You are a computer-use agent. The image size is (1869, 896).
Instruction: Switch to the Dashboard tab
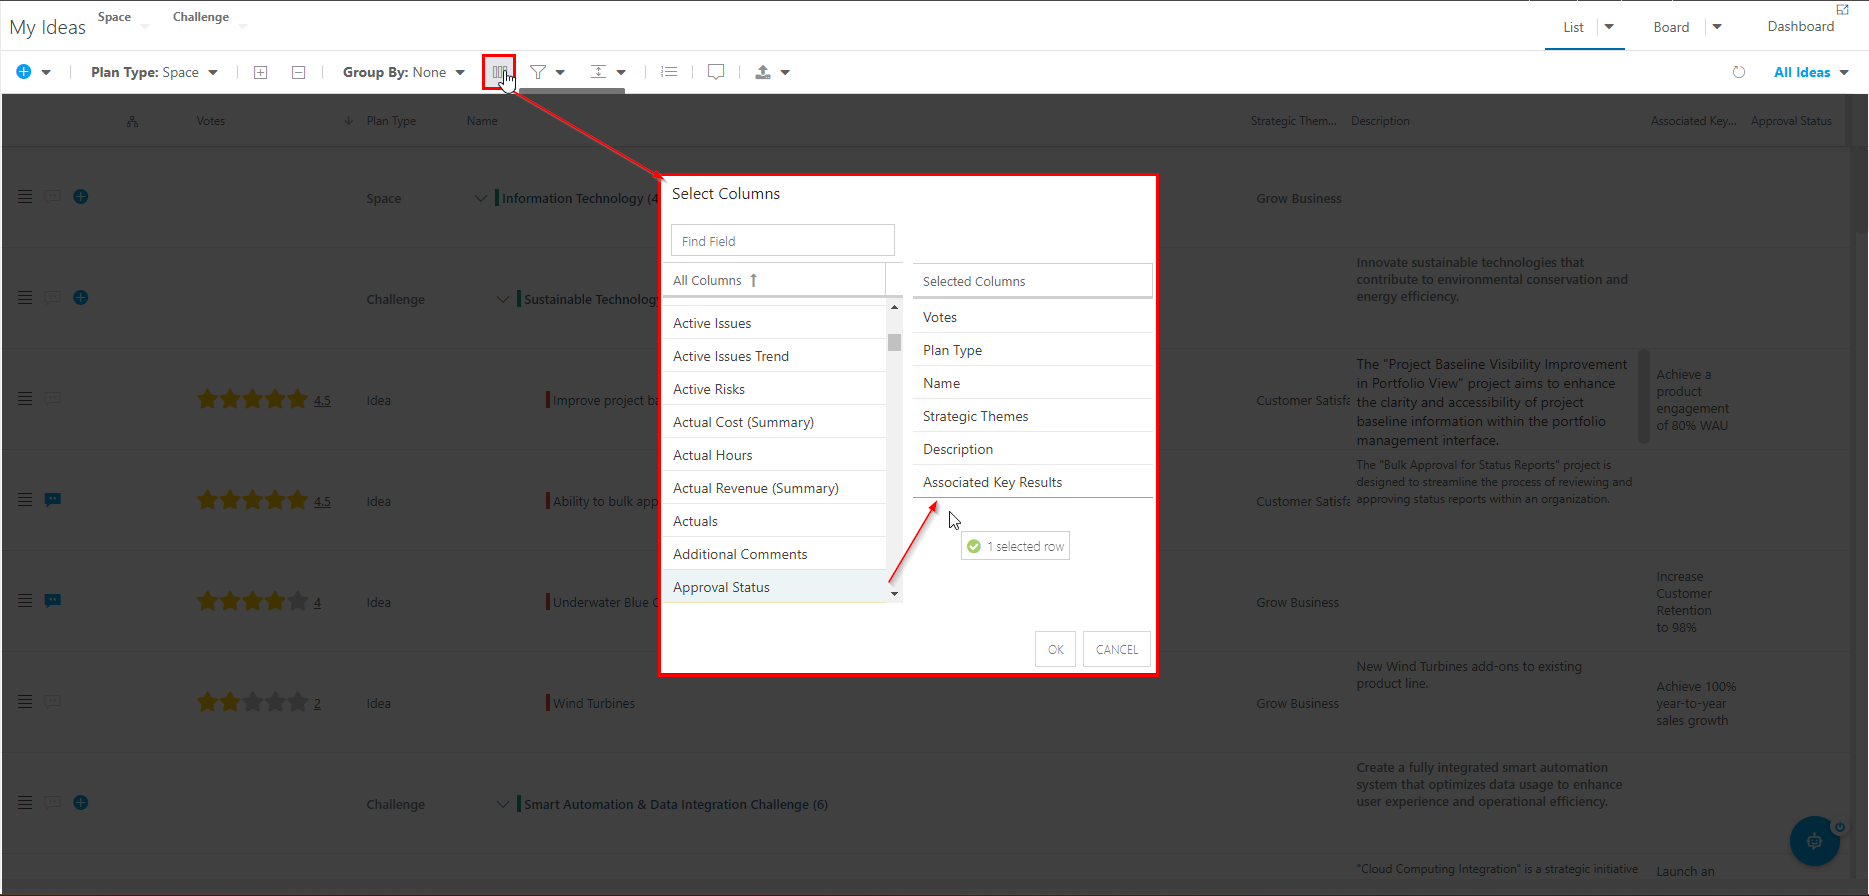click(1800, 26)
